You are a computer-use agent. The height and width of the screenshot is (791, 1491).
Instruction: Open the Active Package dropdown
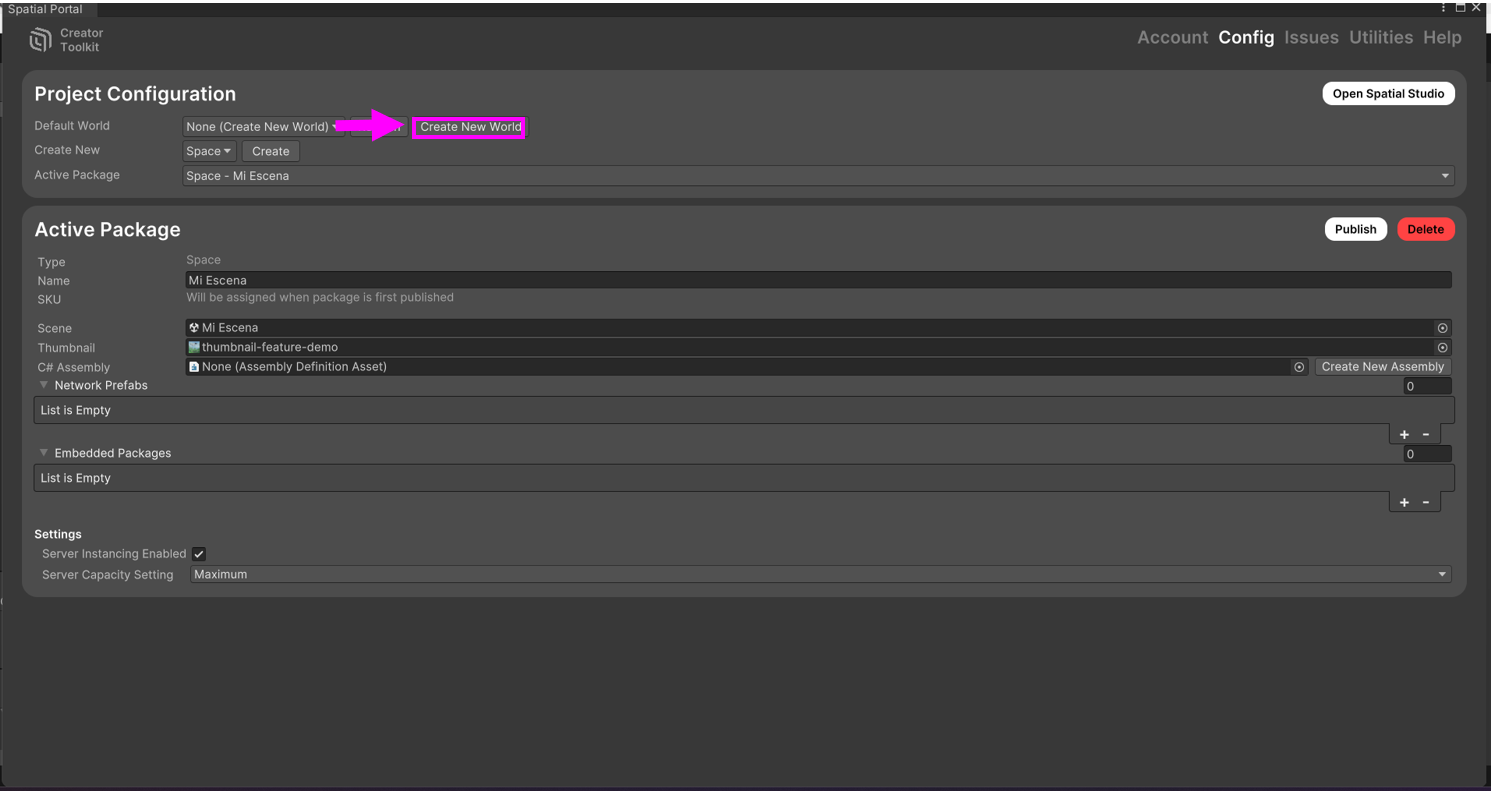[x=818, y=176]
